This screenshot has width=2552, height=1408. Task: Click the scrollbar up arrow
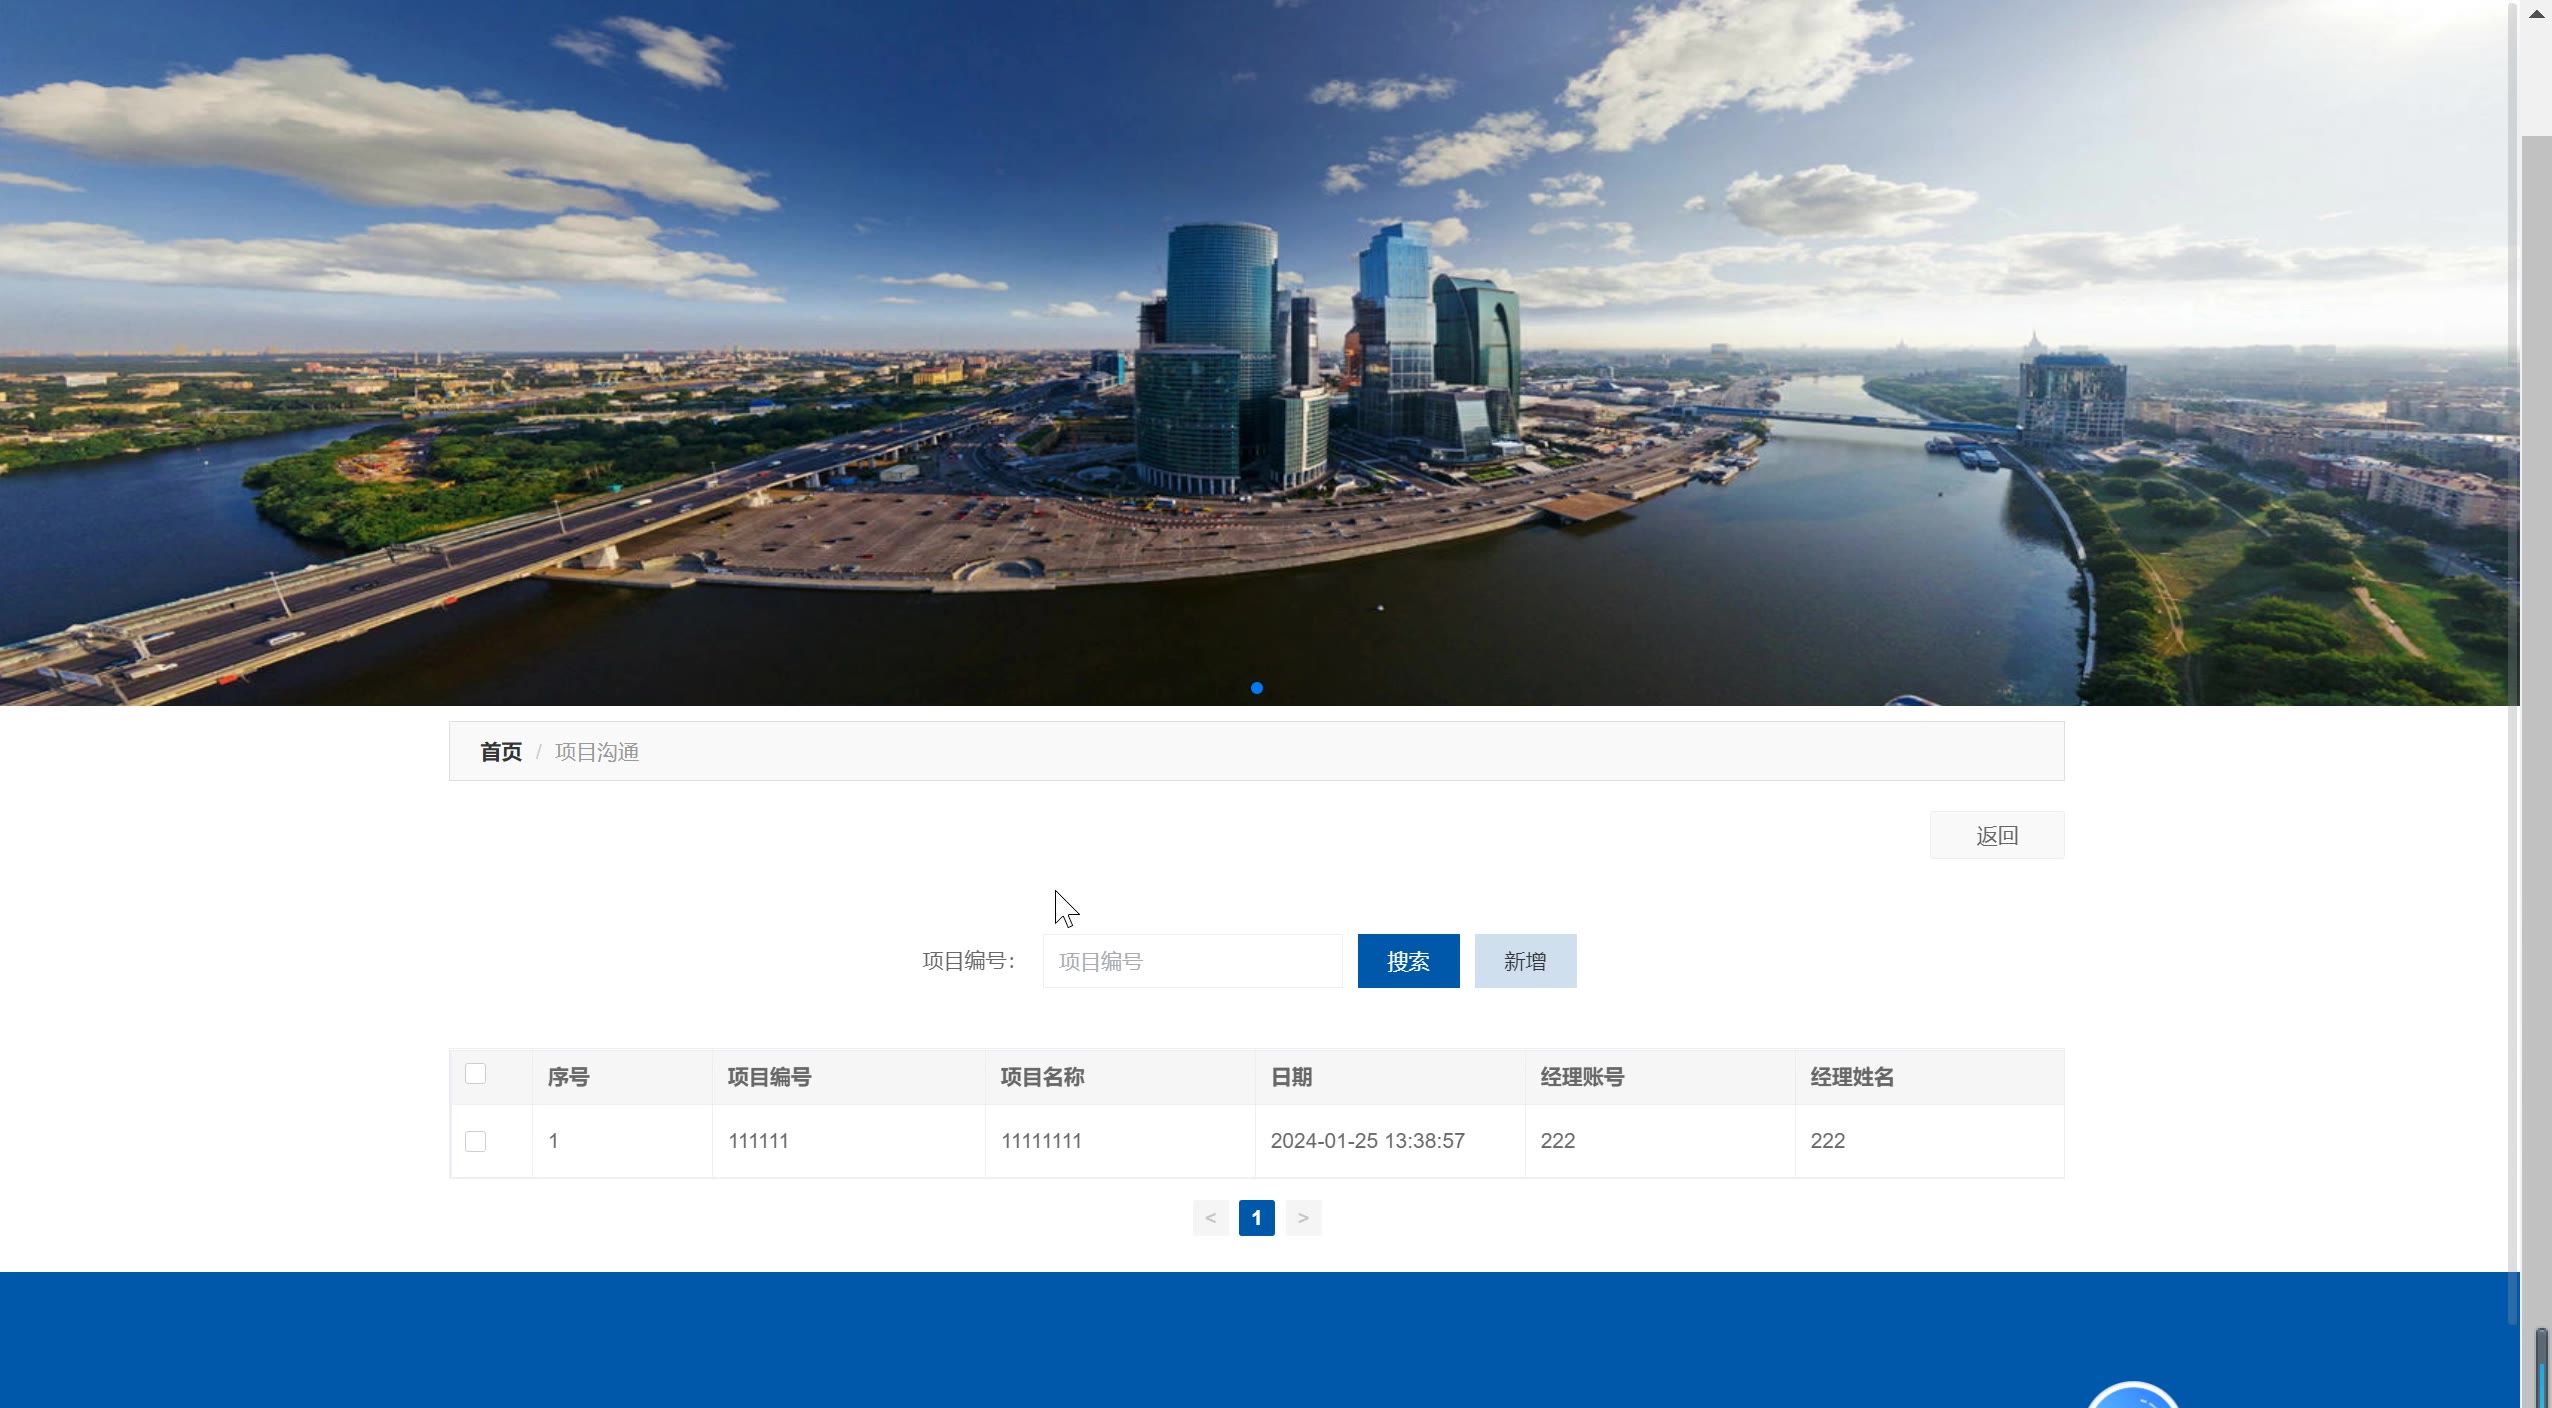2537,14
